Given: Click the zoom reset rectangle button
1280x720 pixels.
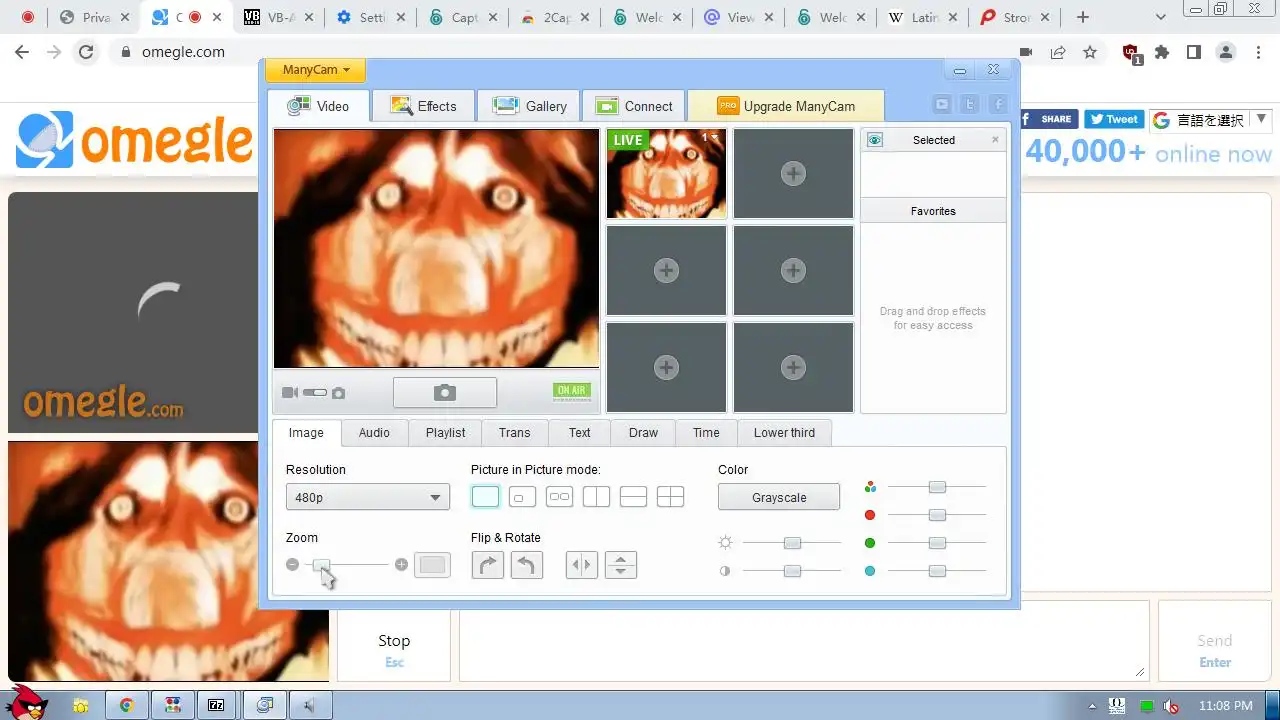Looking at the screenshot, I should coord(432,565).
